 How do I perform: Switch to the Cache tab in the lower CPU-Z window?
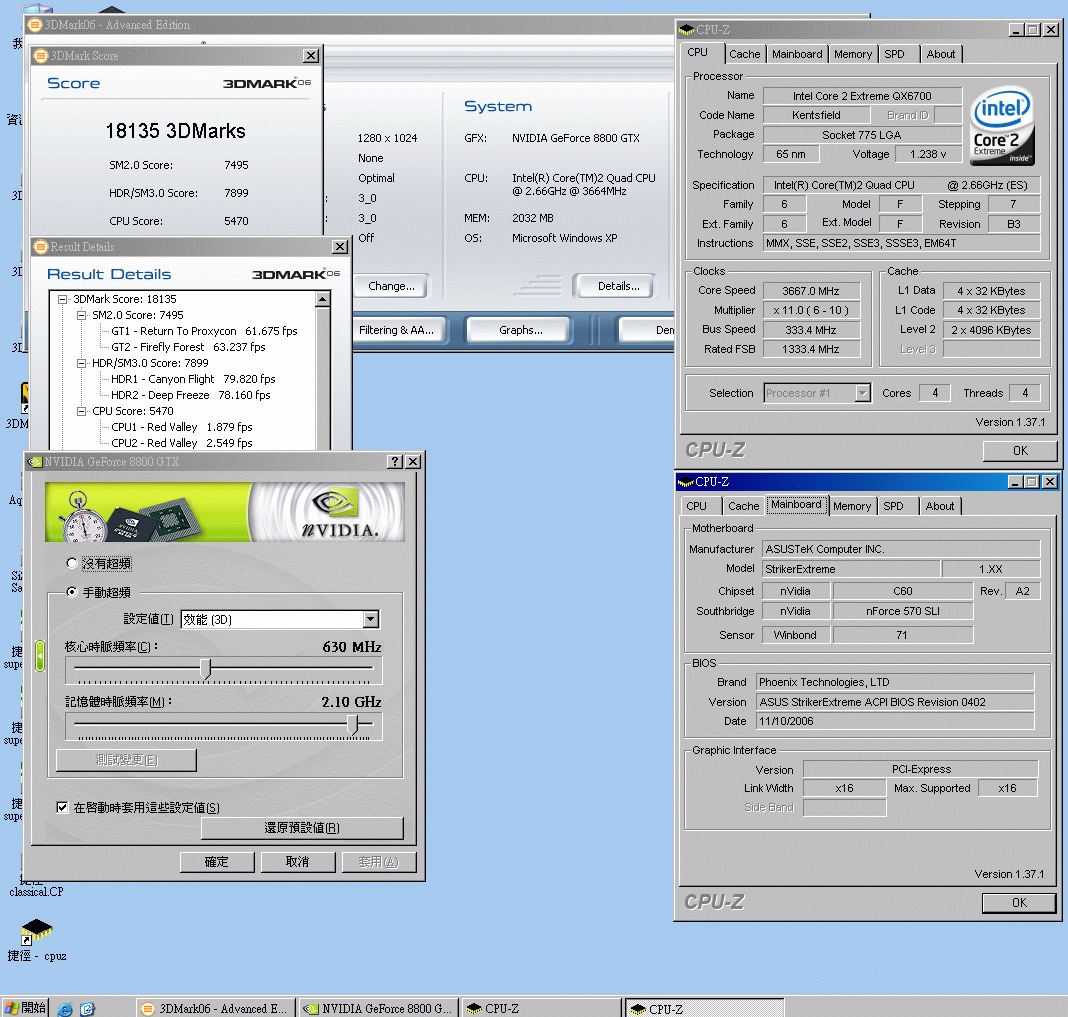(x=743, y=506)
